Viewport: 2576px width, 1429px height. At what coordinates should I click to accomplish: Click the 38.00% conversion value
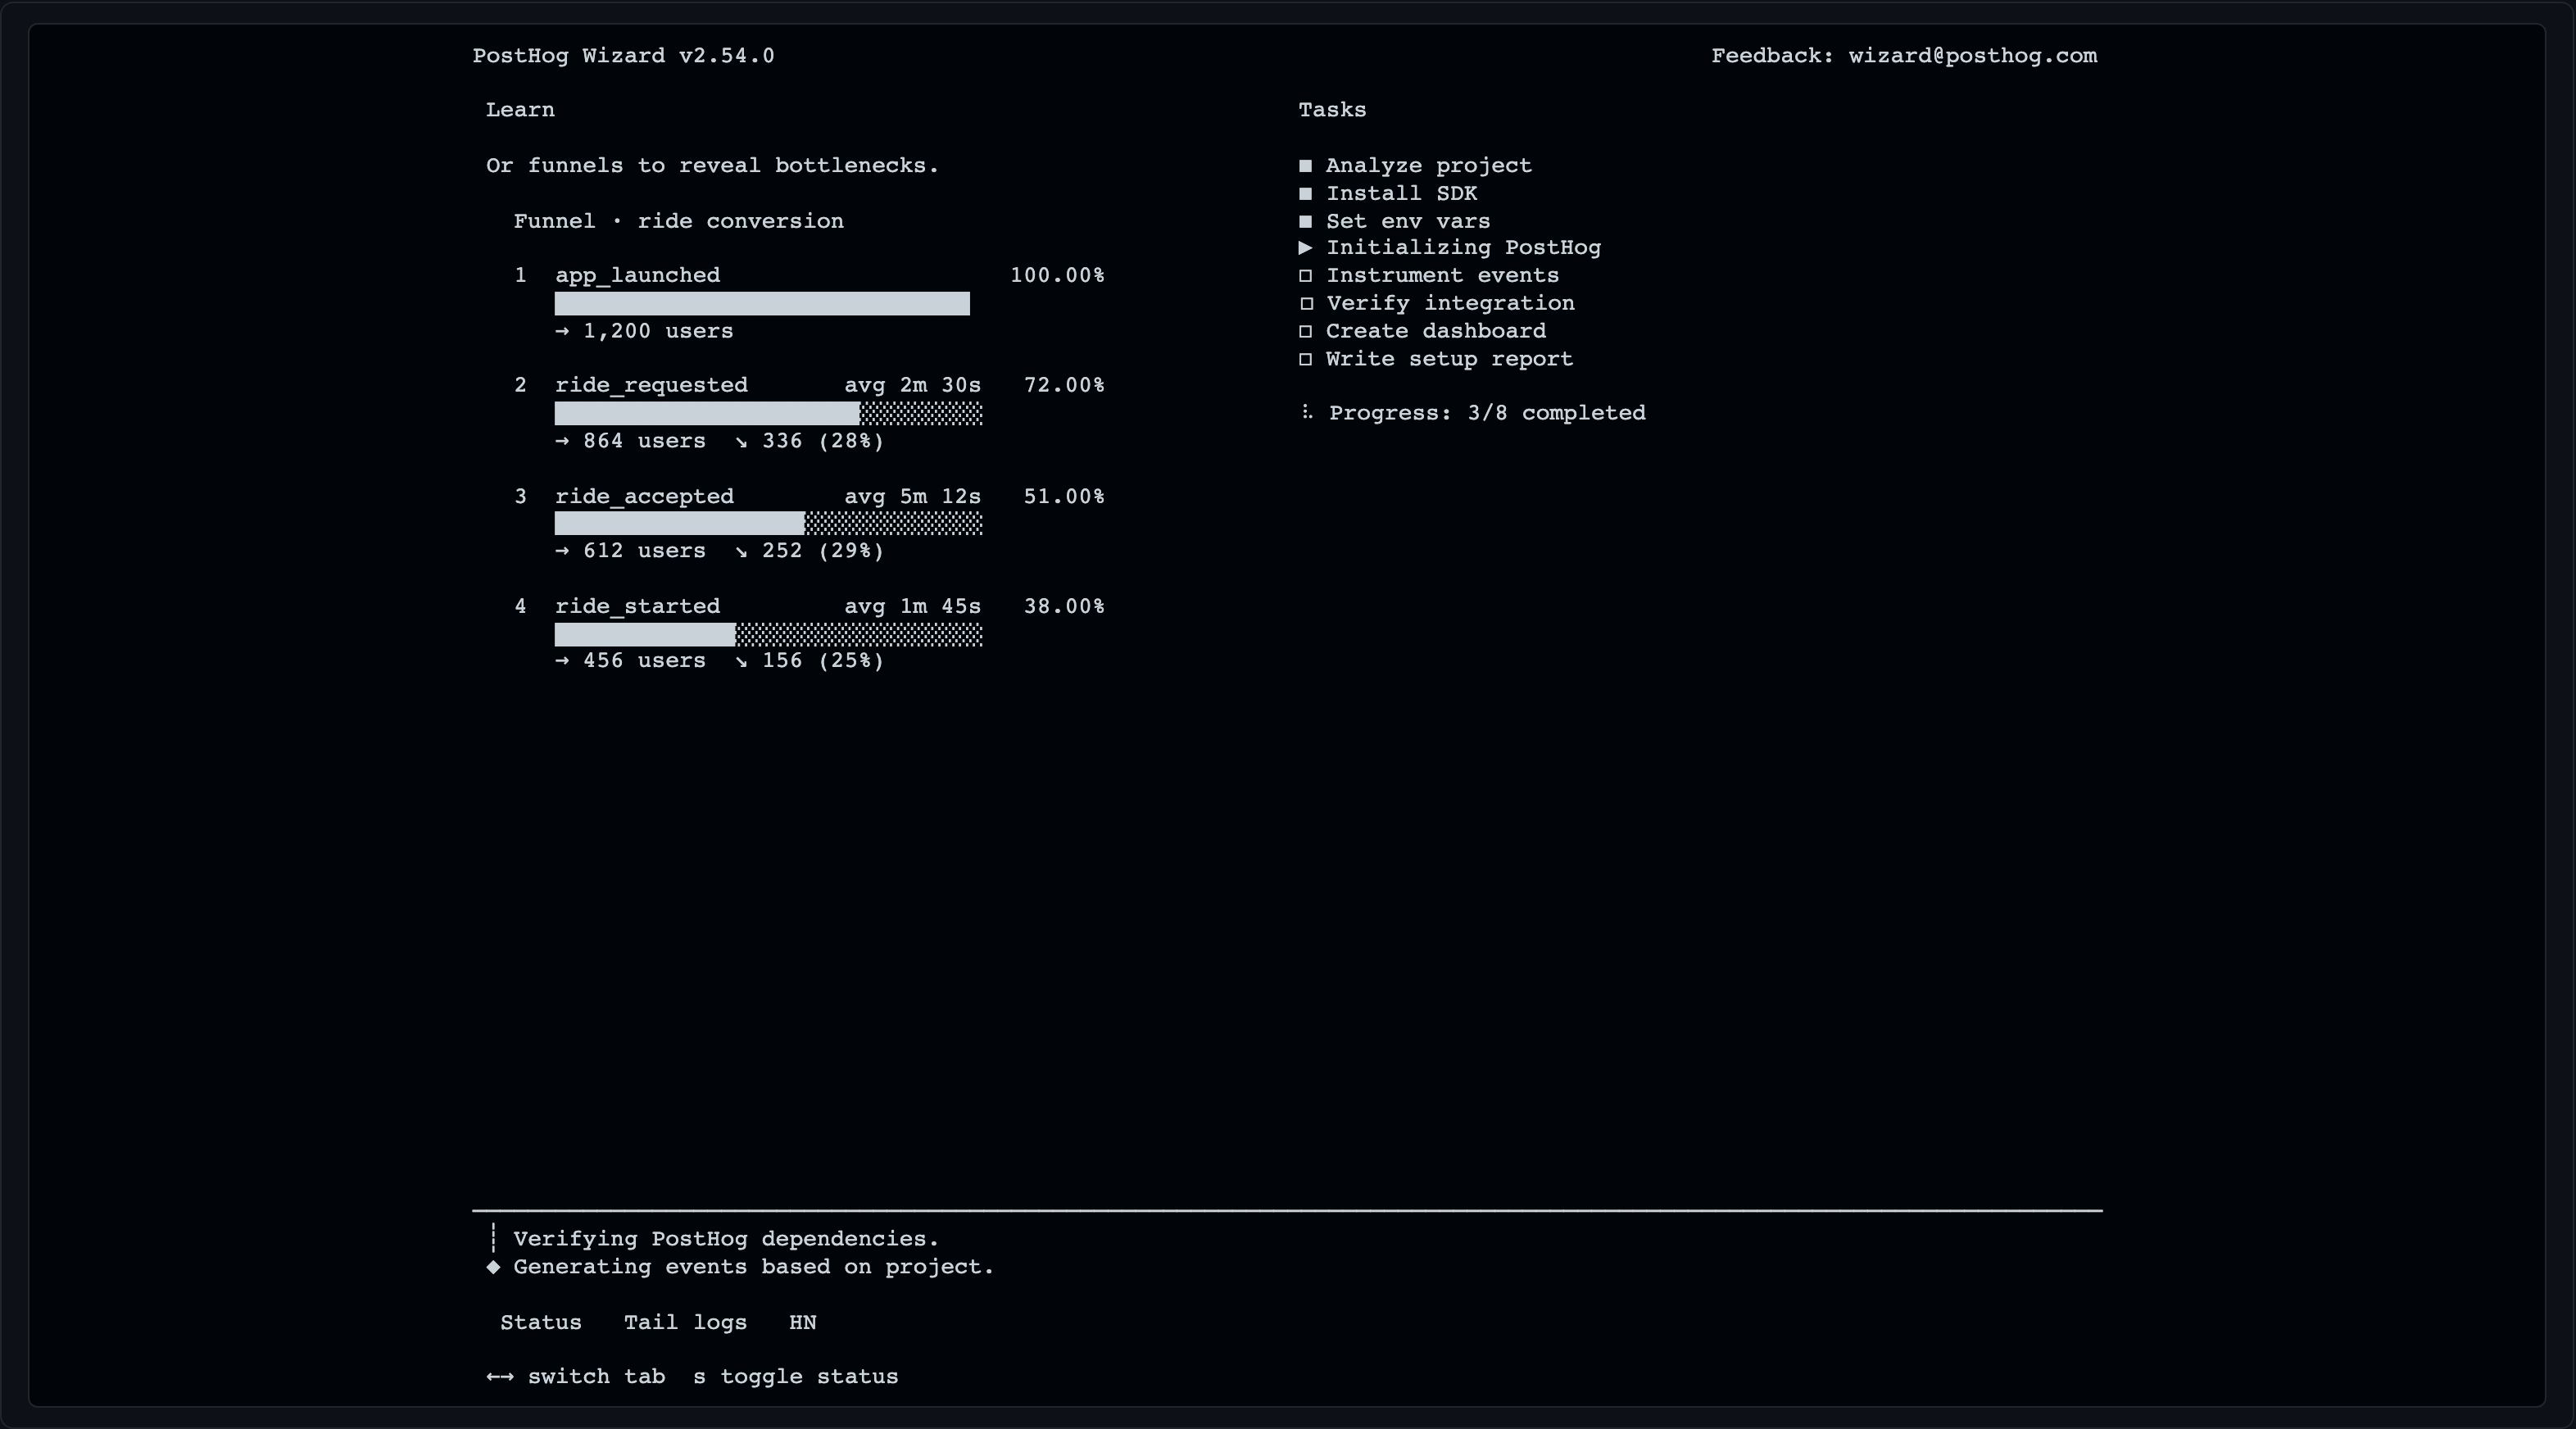click(x=1064, y=607)
